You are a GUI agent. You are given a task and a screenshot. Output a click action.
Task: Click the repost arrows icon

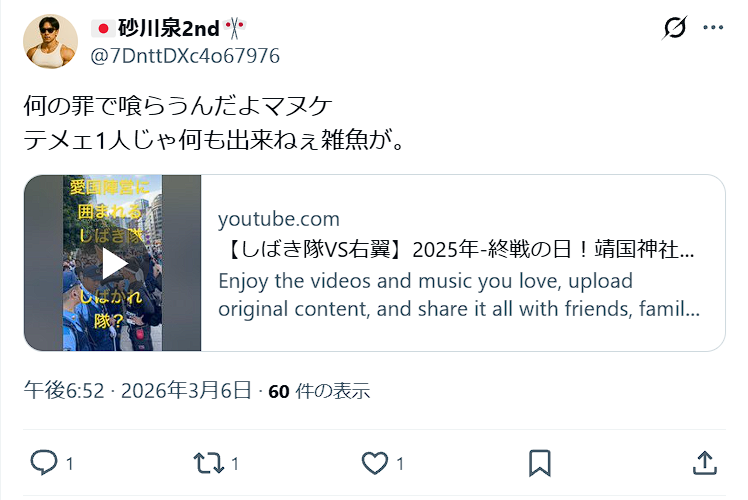[208, 463]
